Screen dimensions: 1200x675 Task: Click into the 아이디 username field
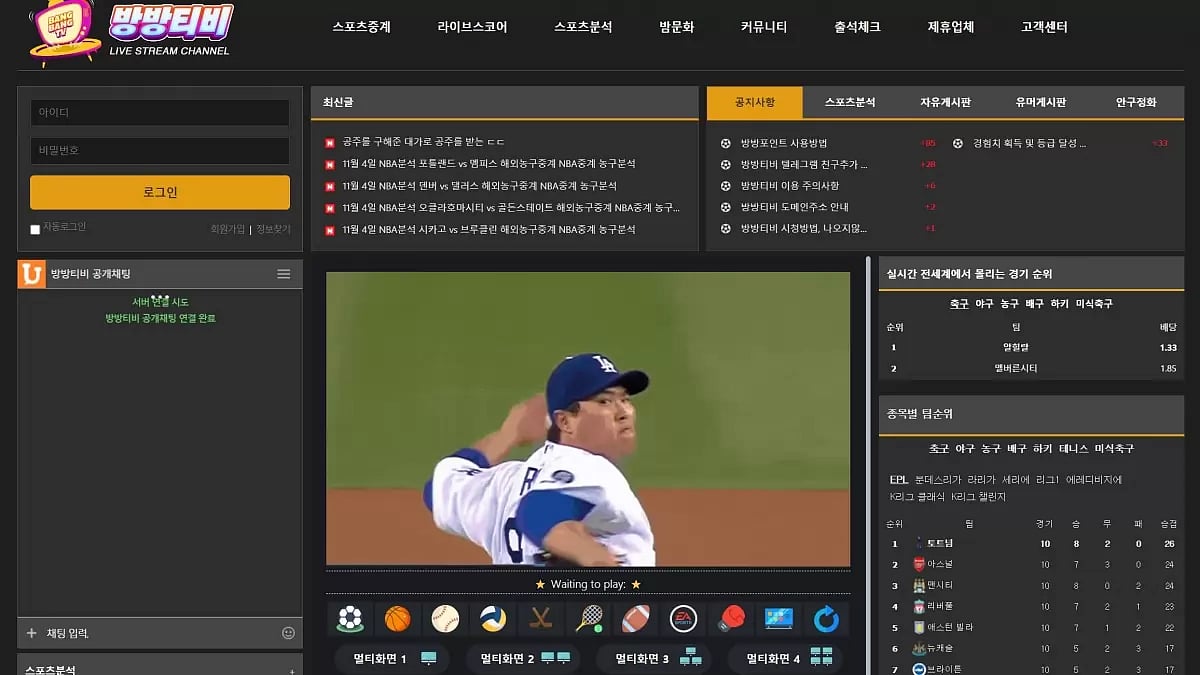[x=160, y=113]
